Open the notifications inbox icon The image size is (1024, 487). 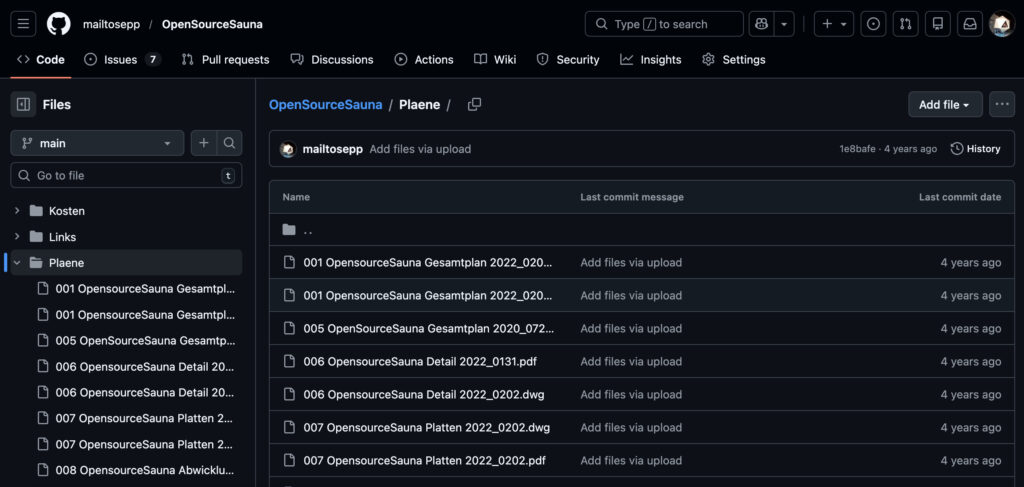969,24
